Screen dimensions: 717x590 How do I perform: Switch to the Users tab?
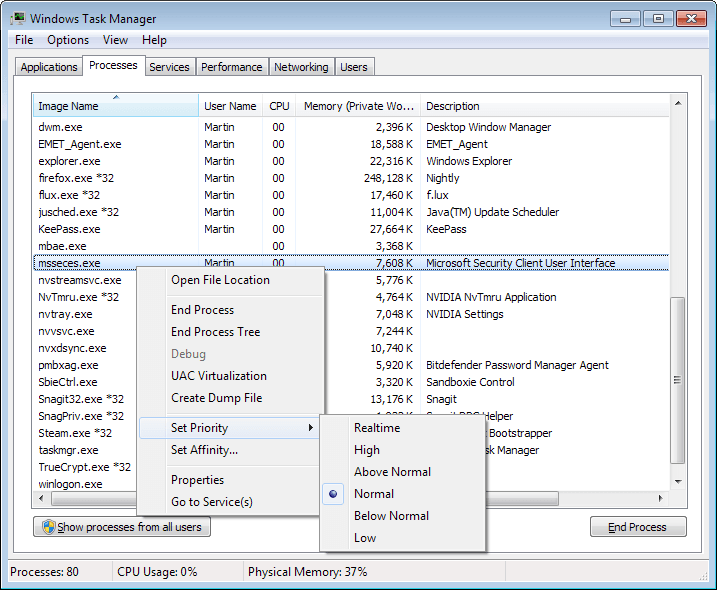[x=354, y=67]
